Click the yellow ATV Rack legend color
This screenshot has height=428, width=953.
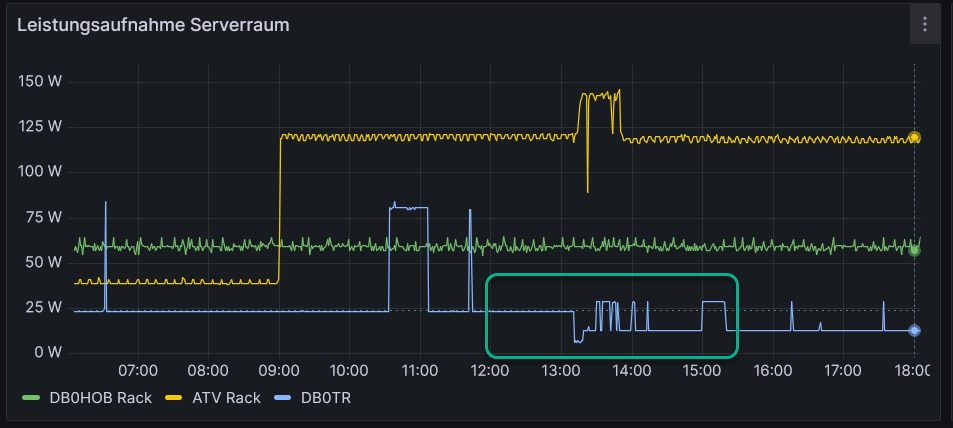pos(173,398)
